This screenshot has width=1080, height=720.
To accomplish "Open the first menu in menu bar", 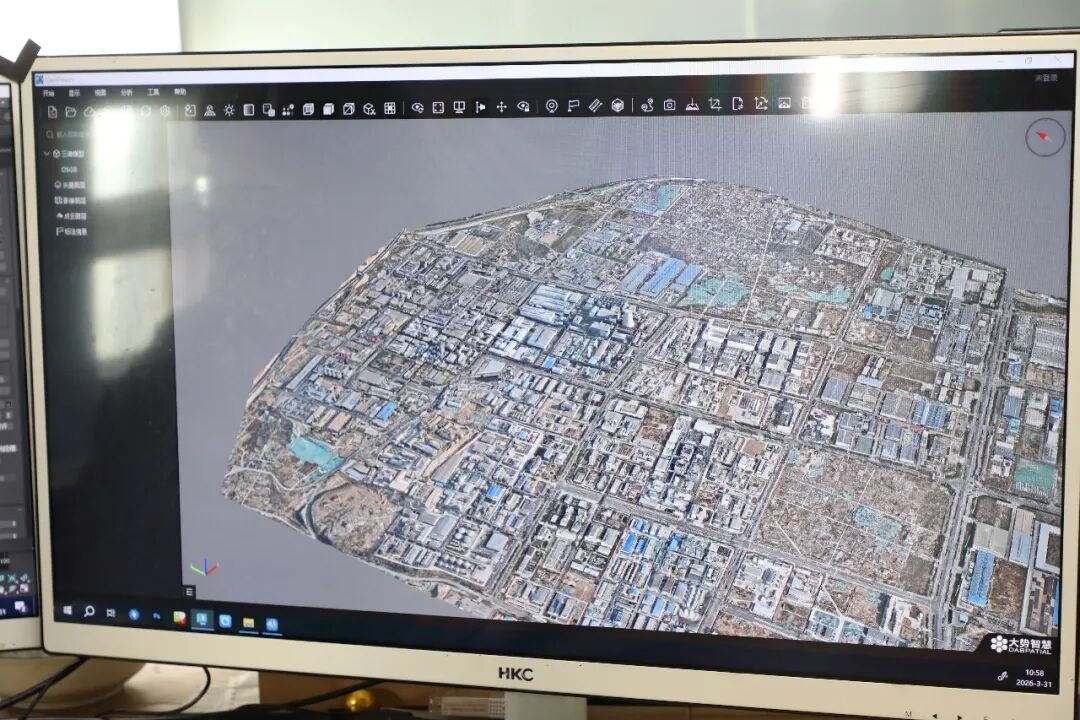I will 48,92.
